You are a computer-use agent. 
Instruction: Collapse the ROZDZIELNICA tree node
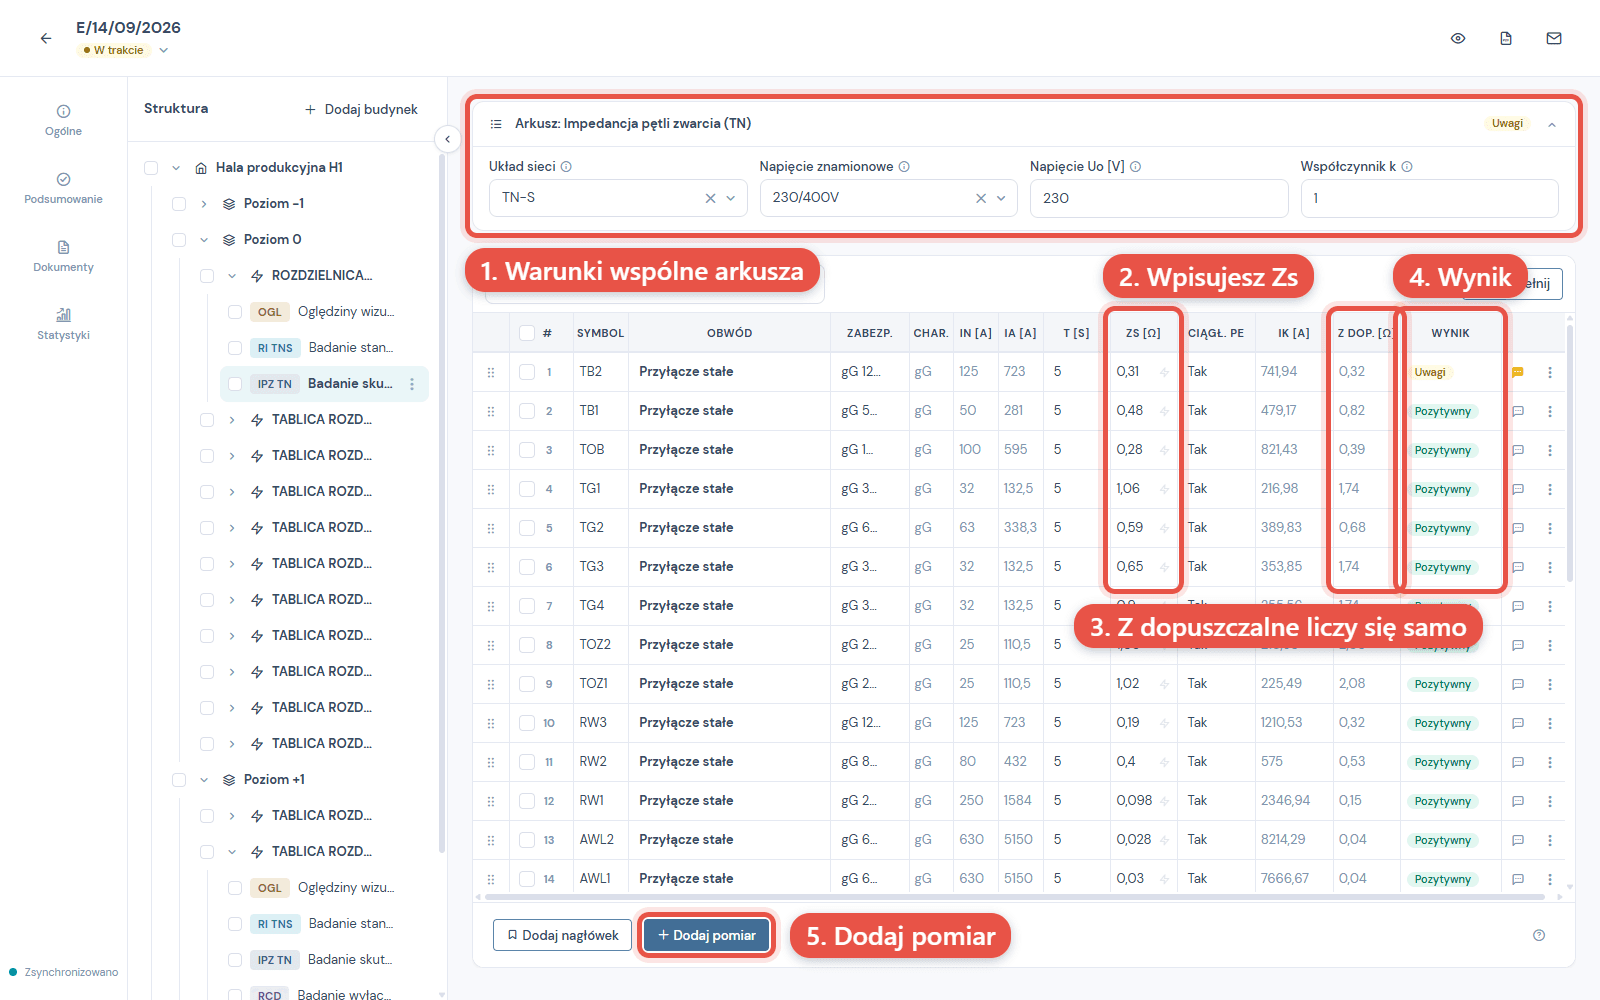pyautogui.click(x=232, y=276)
